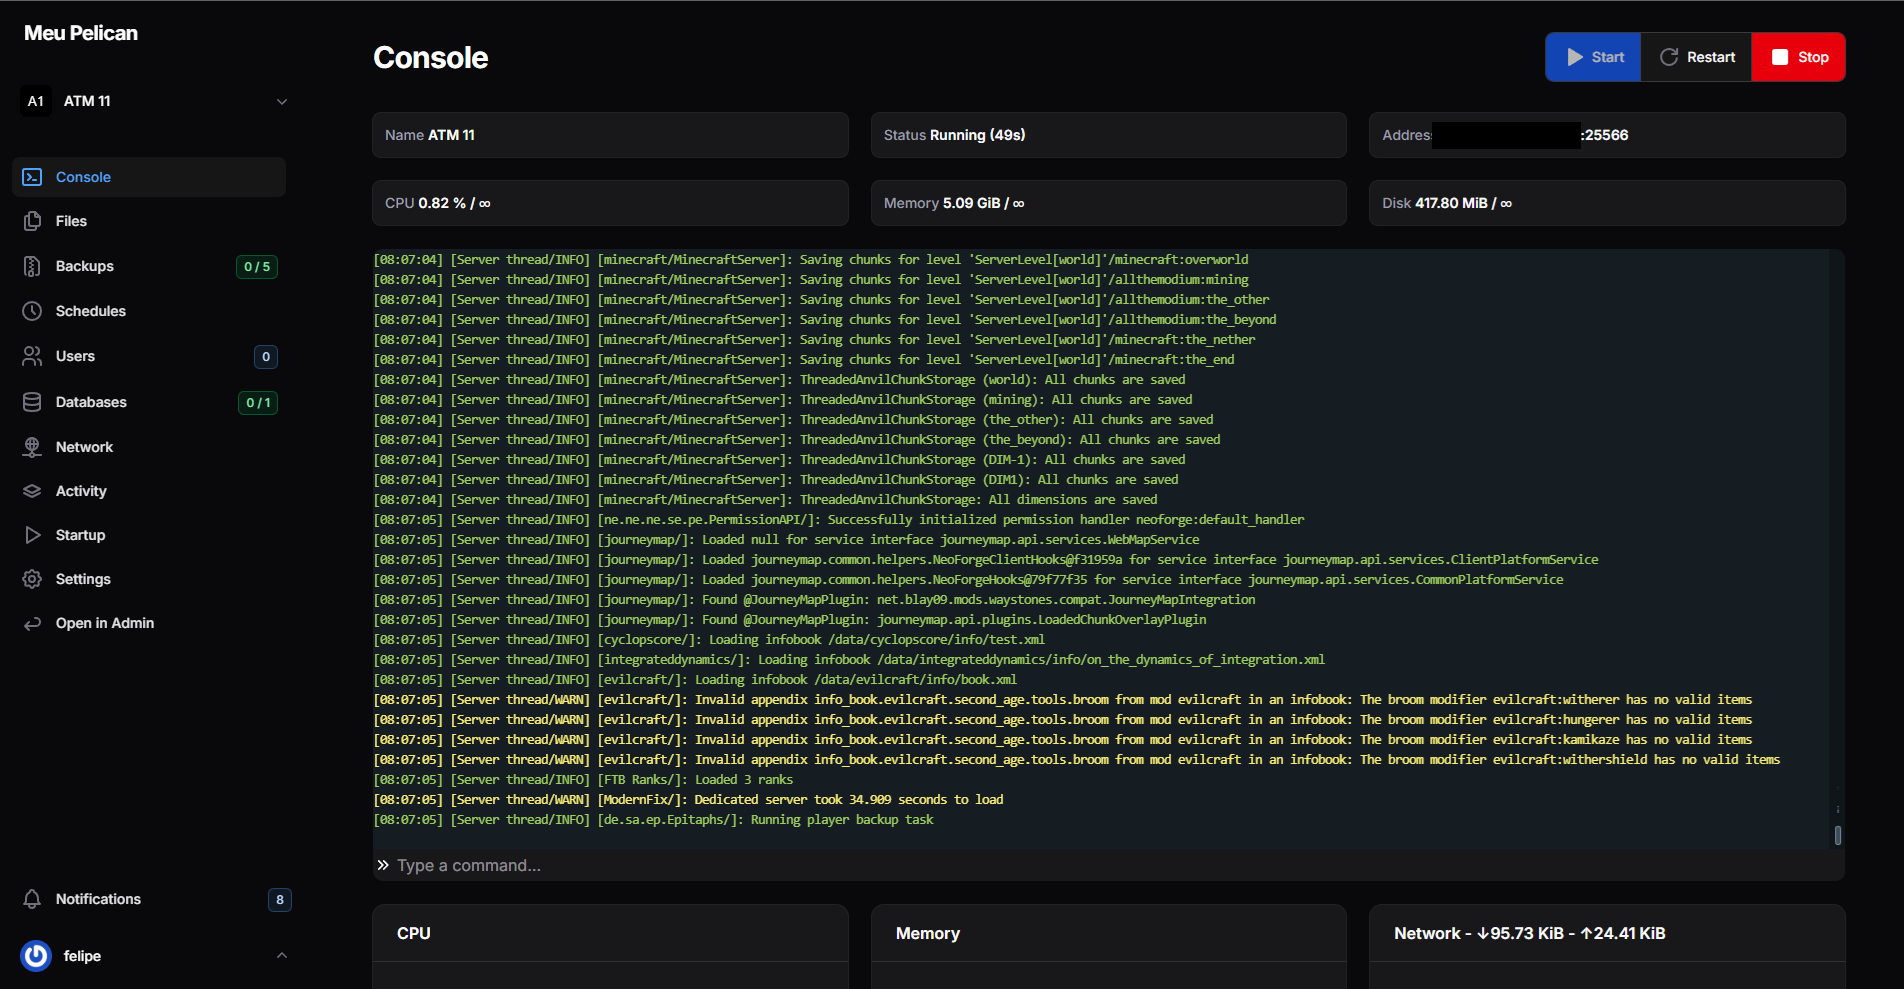Open server Settings page
1904x989 pixels.
[149, 579]
